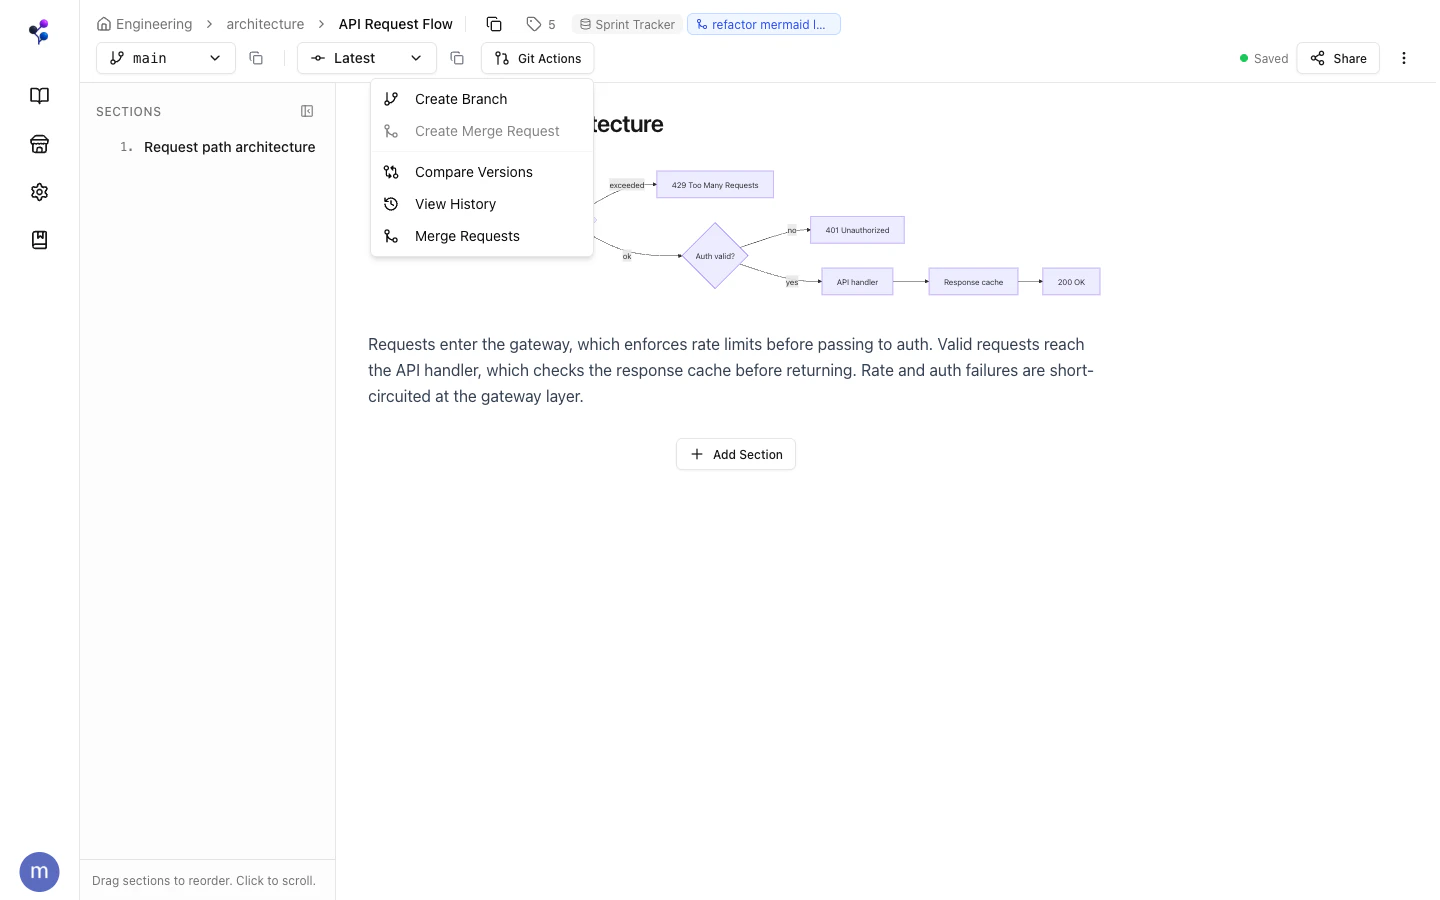Open the Sprint Tracker label
Screen dimensions: 1440x900
click(627, 24)
